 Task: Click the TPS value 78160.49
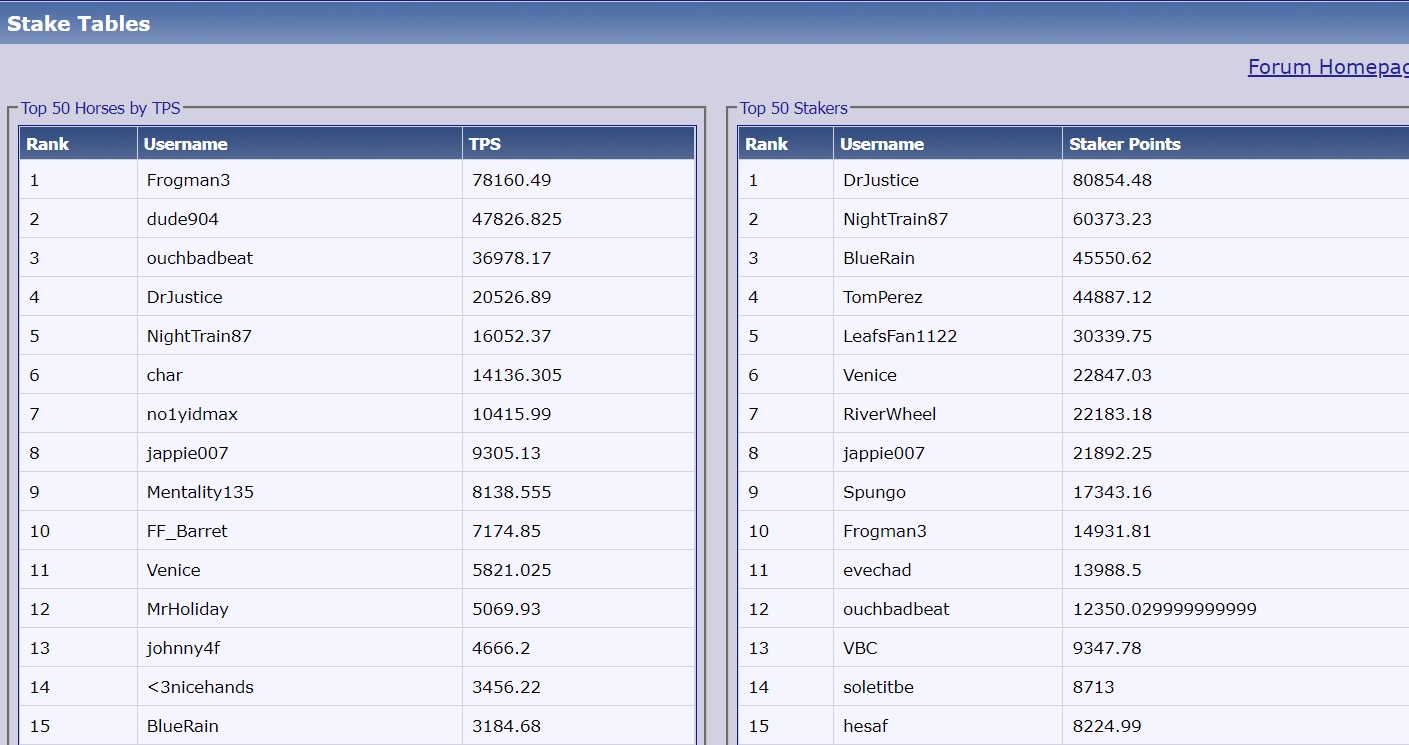511,180
